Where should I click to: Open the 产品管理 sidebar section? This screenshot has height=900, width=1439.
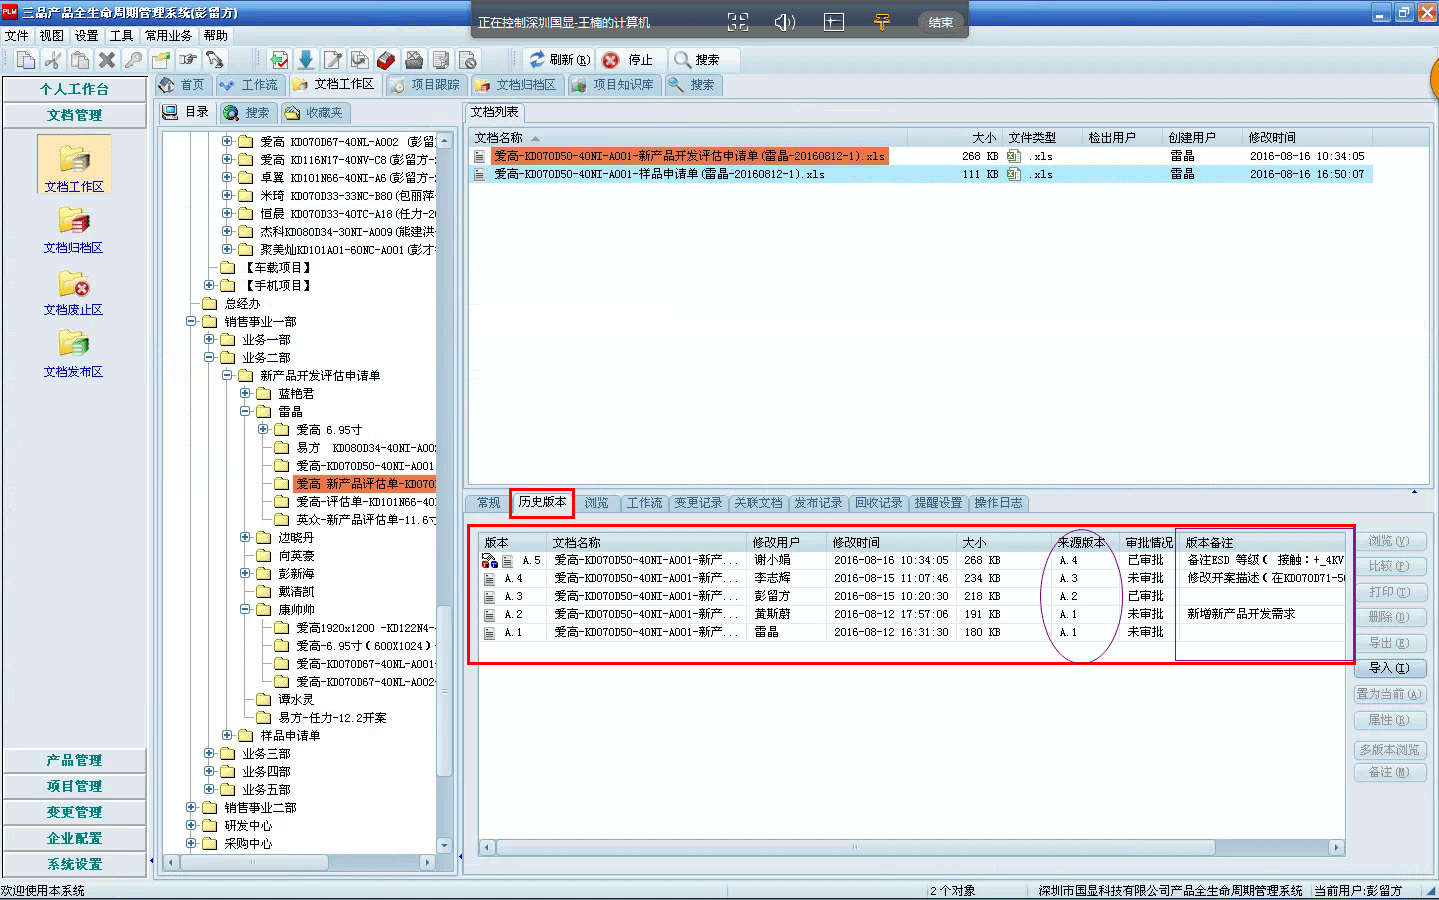click(74, 761)
